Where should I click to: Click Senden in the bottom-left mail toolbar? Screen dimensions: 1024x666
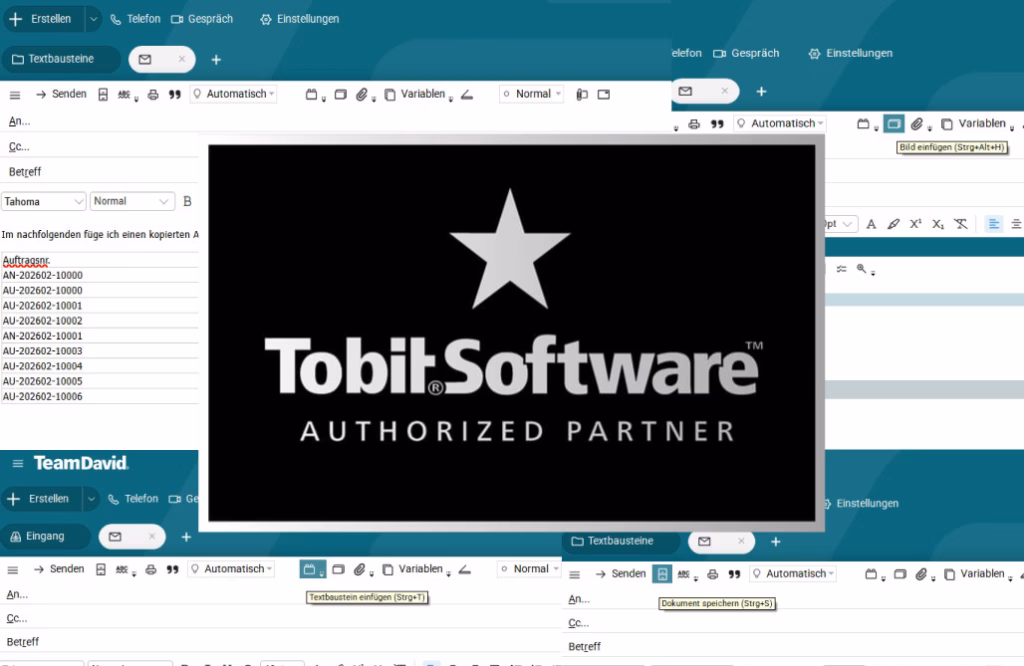(x=59, y=569)
